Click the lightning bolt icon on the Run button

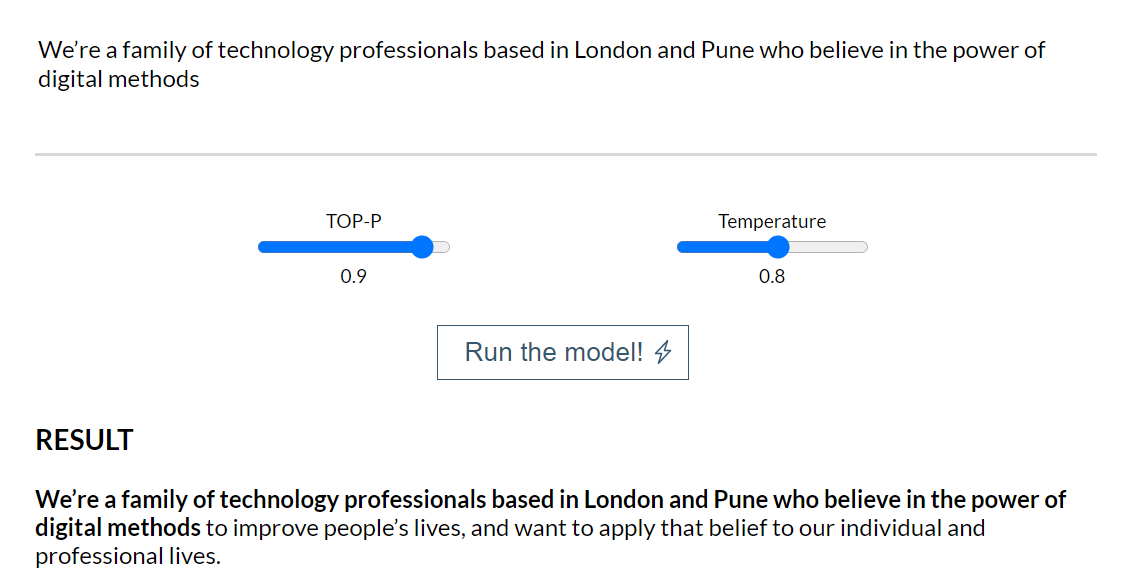point(663,351)
